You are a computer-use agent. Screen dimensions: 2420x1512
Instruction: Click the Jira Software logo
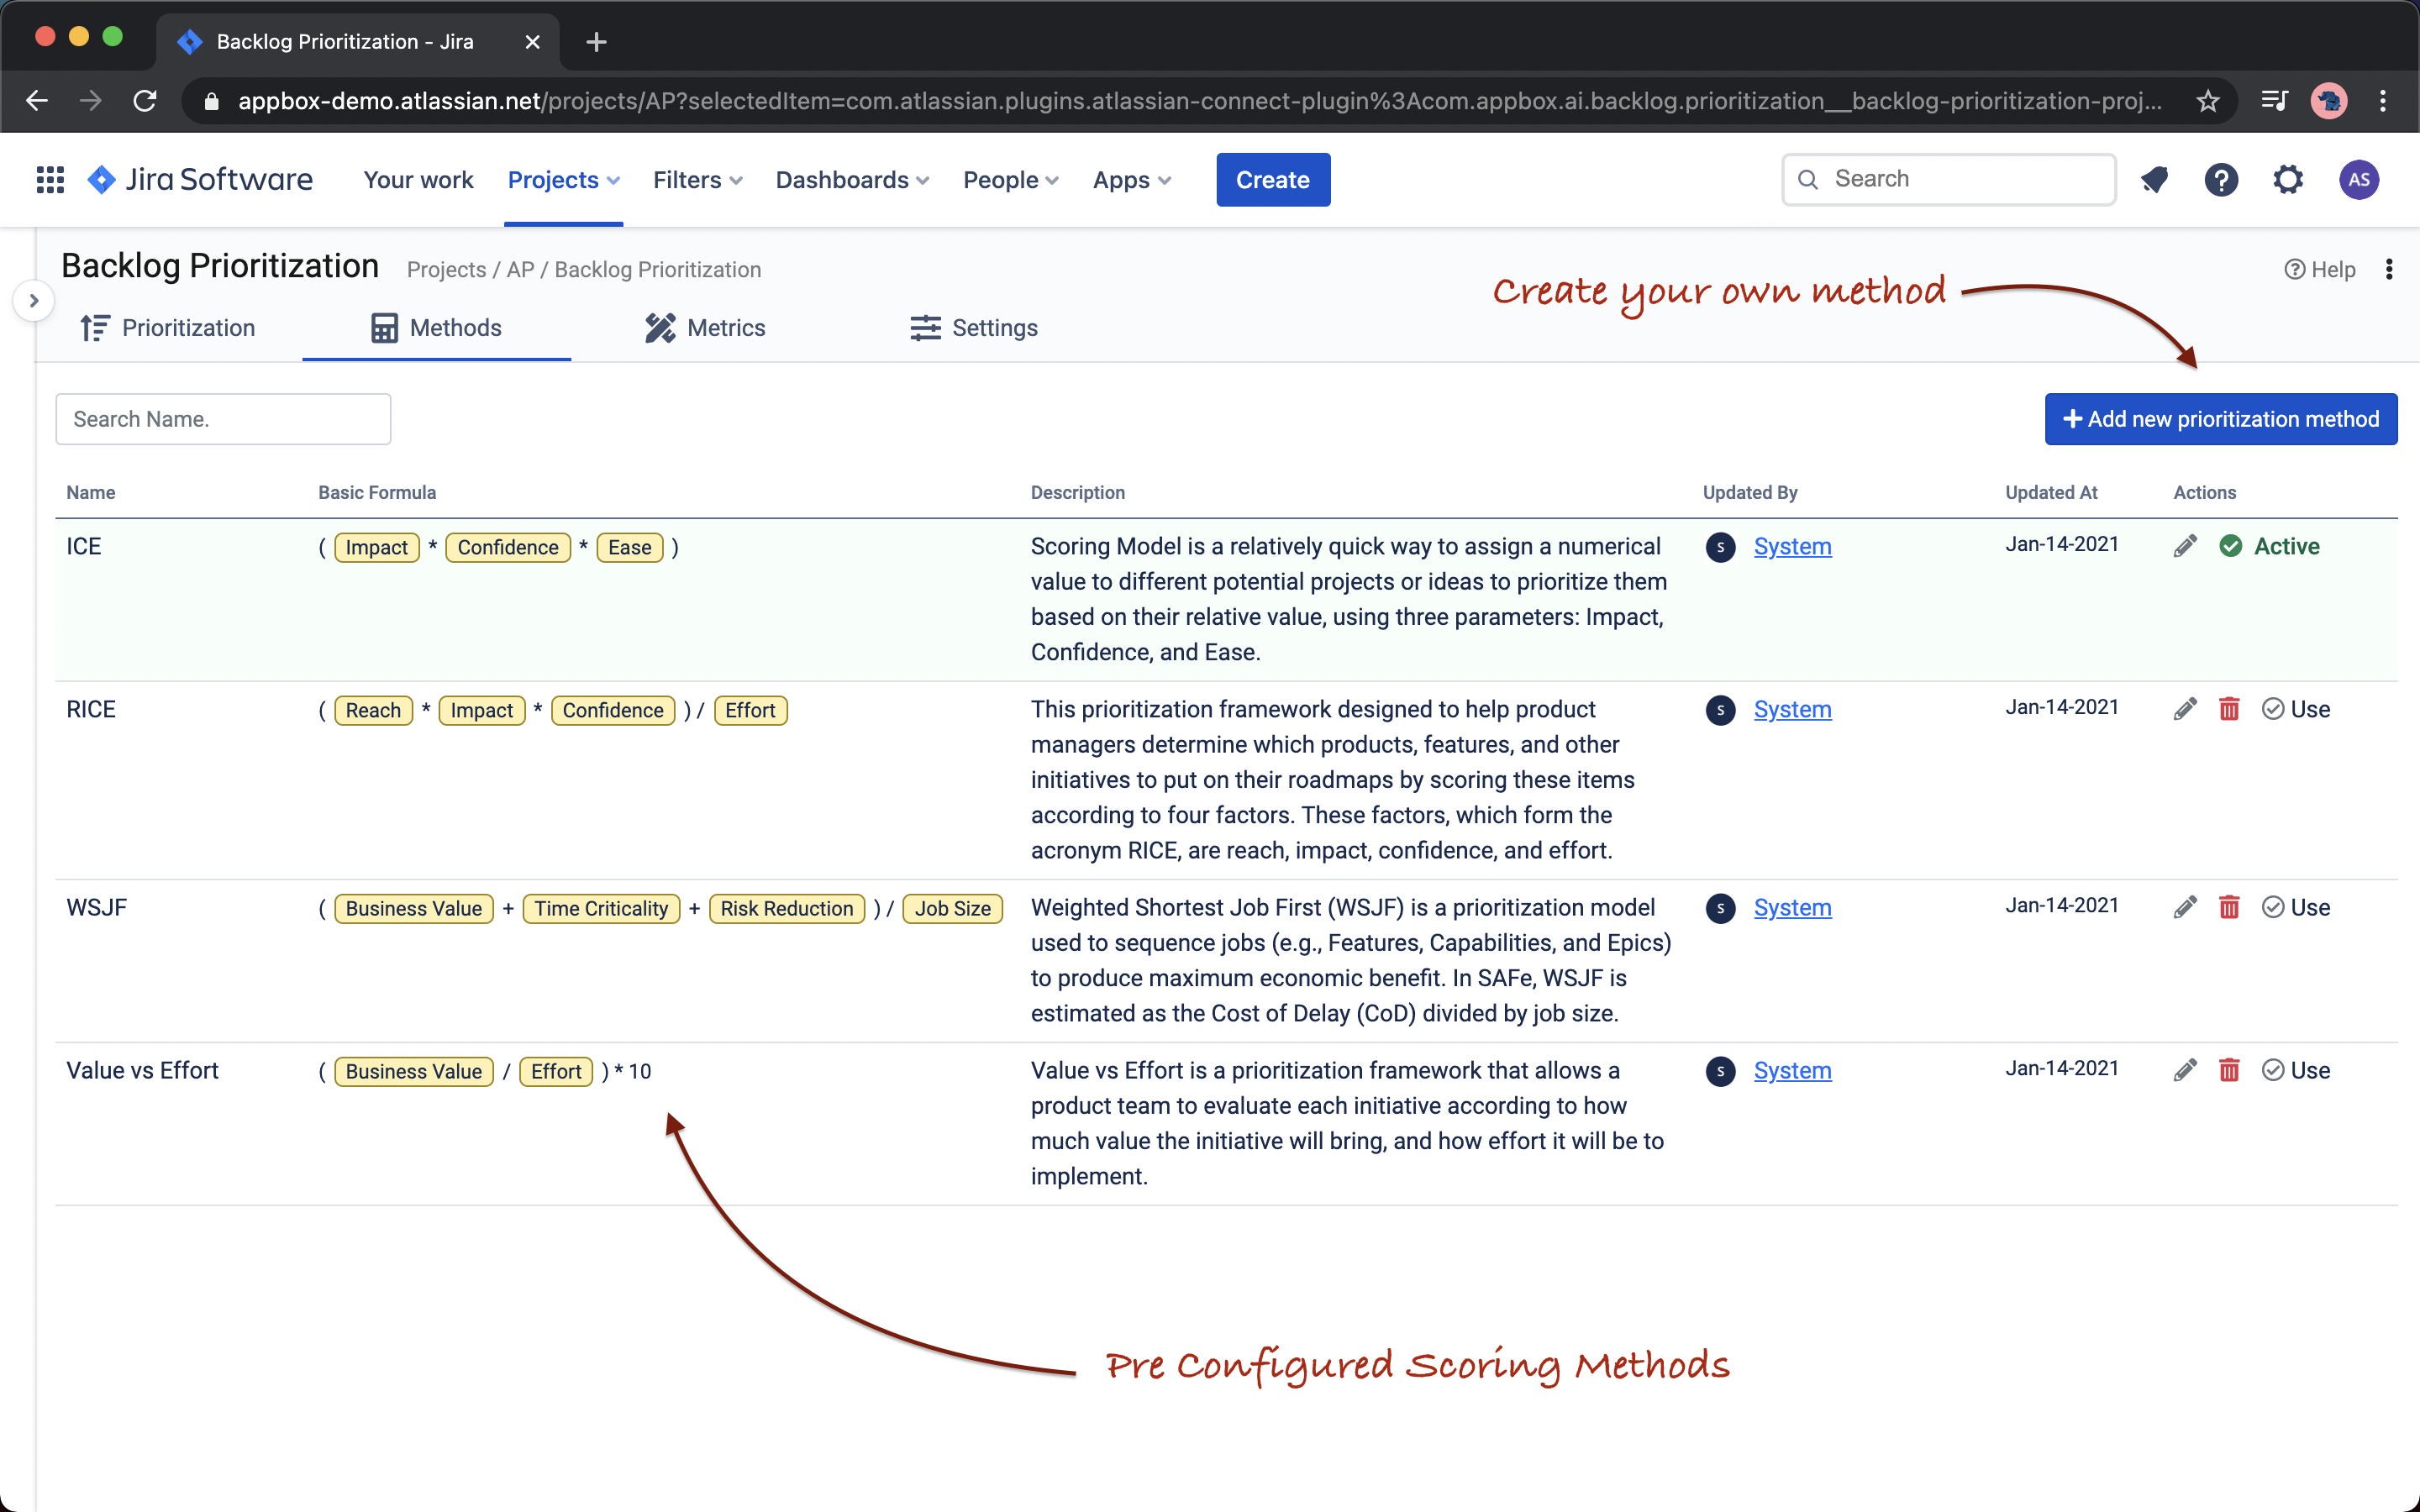pyautogui.click(x=200, y=180)
